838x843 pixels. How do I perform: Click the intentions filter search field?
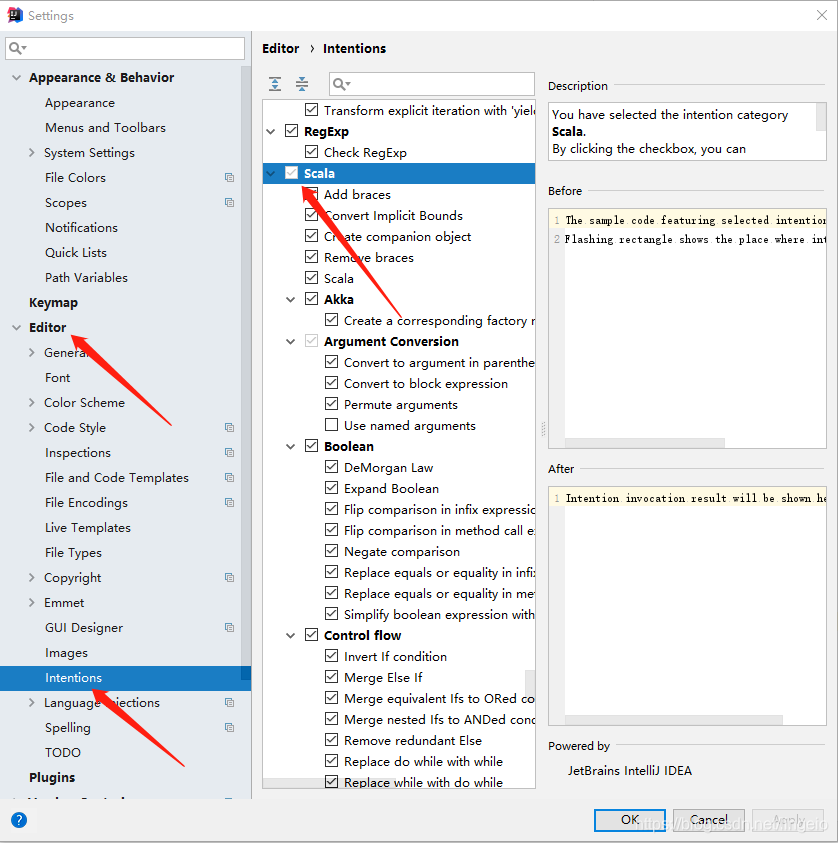(432, 84)
